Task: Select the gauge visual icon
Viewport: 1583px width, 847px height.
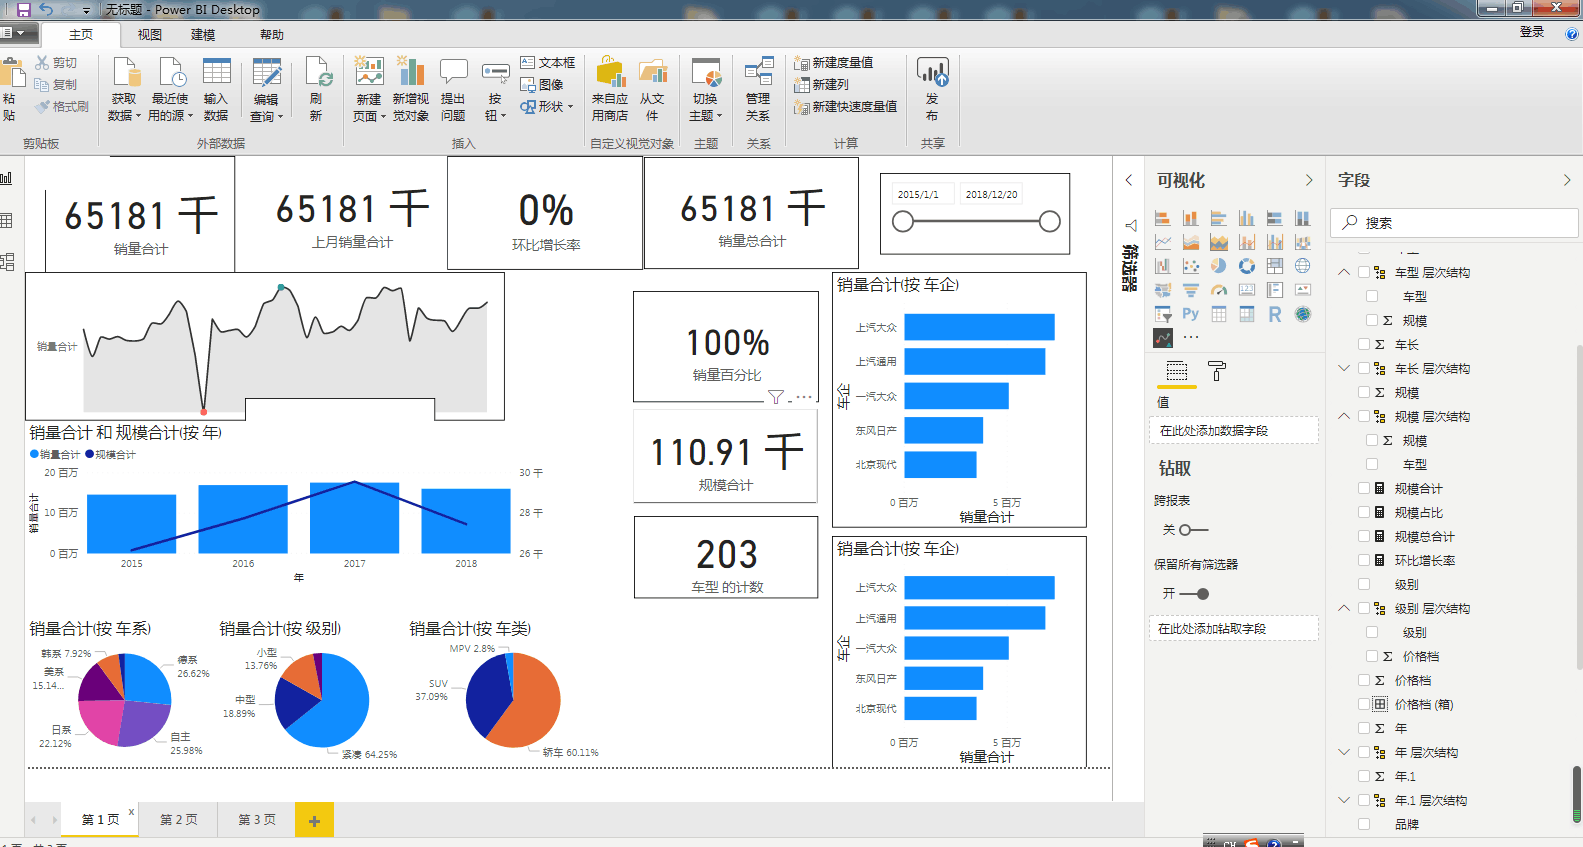Action: point(1218,290)
